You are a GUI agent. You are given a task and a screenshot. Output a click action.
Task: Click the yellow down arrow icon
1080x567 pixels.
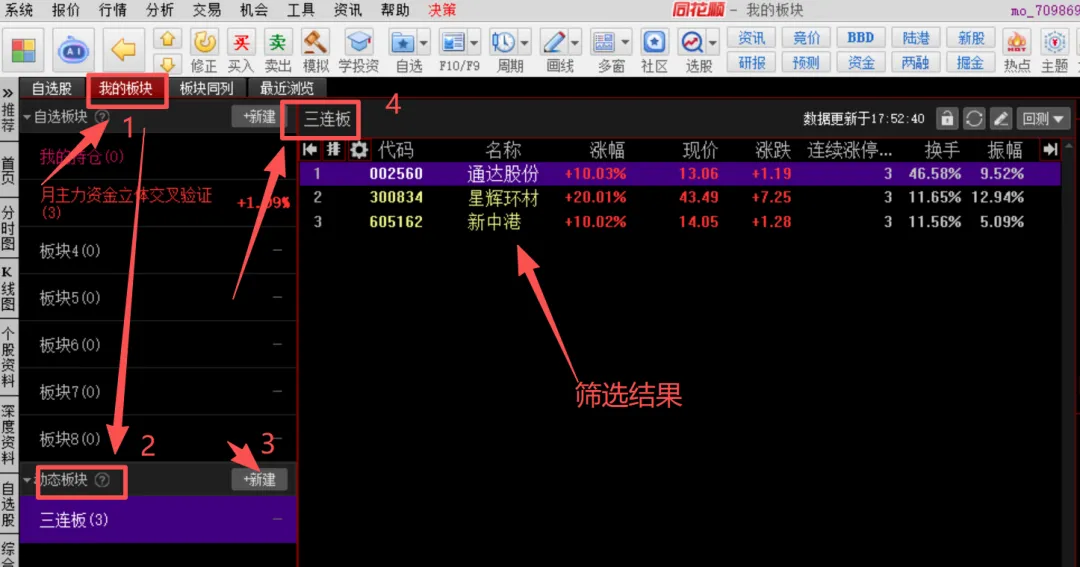[167, 64]
